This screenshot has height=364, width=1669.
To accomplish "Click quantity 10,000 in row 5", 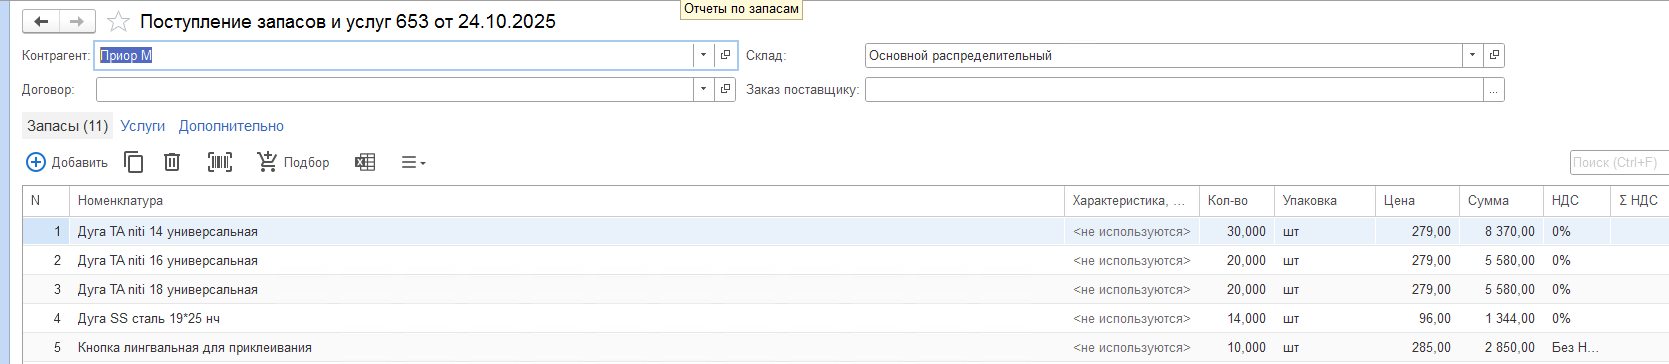I will pyautogui.click(x=1237, y=347).
